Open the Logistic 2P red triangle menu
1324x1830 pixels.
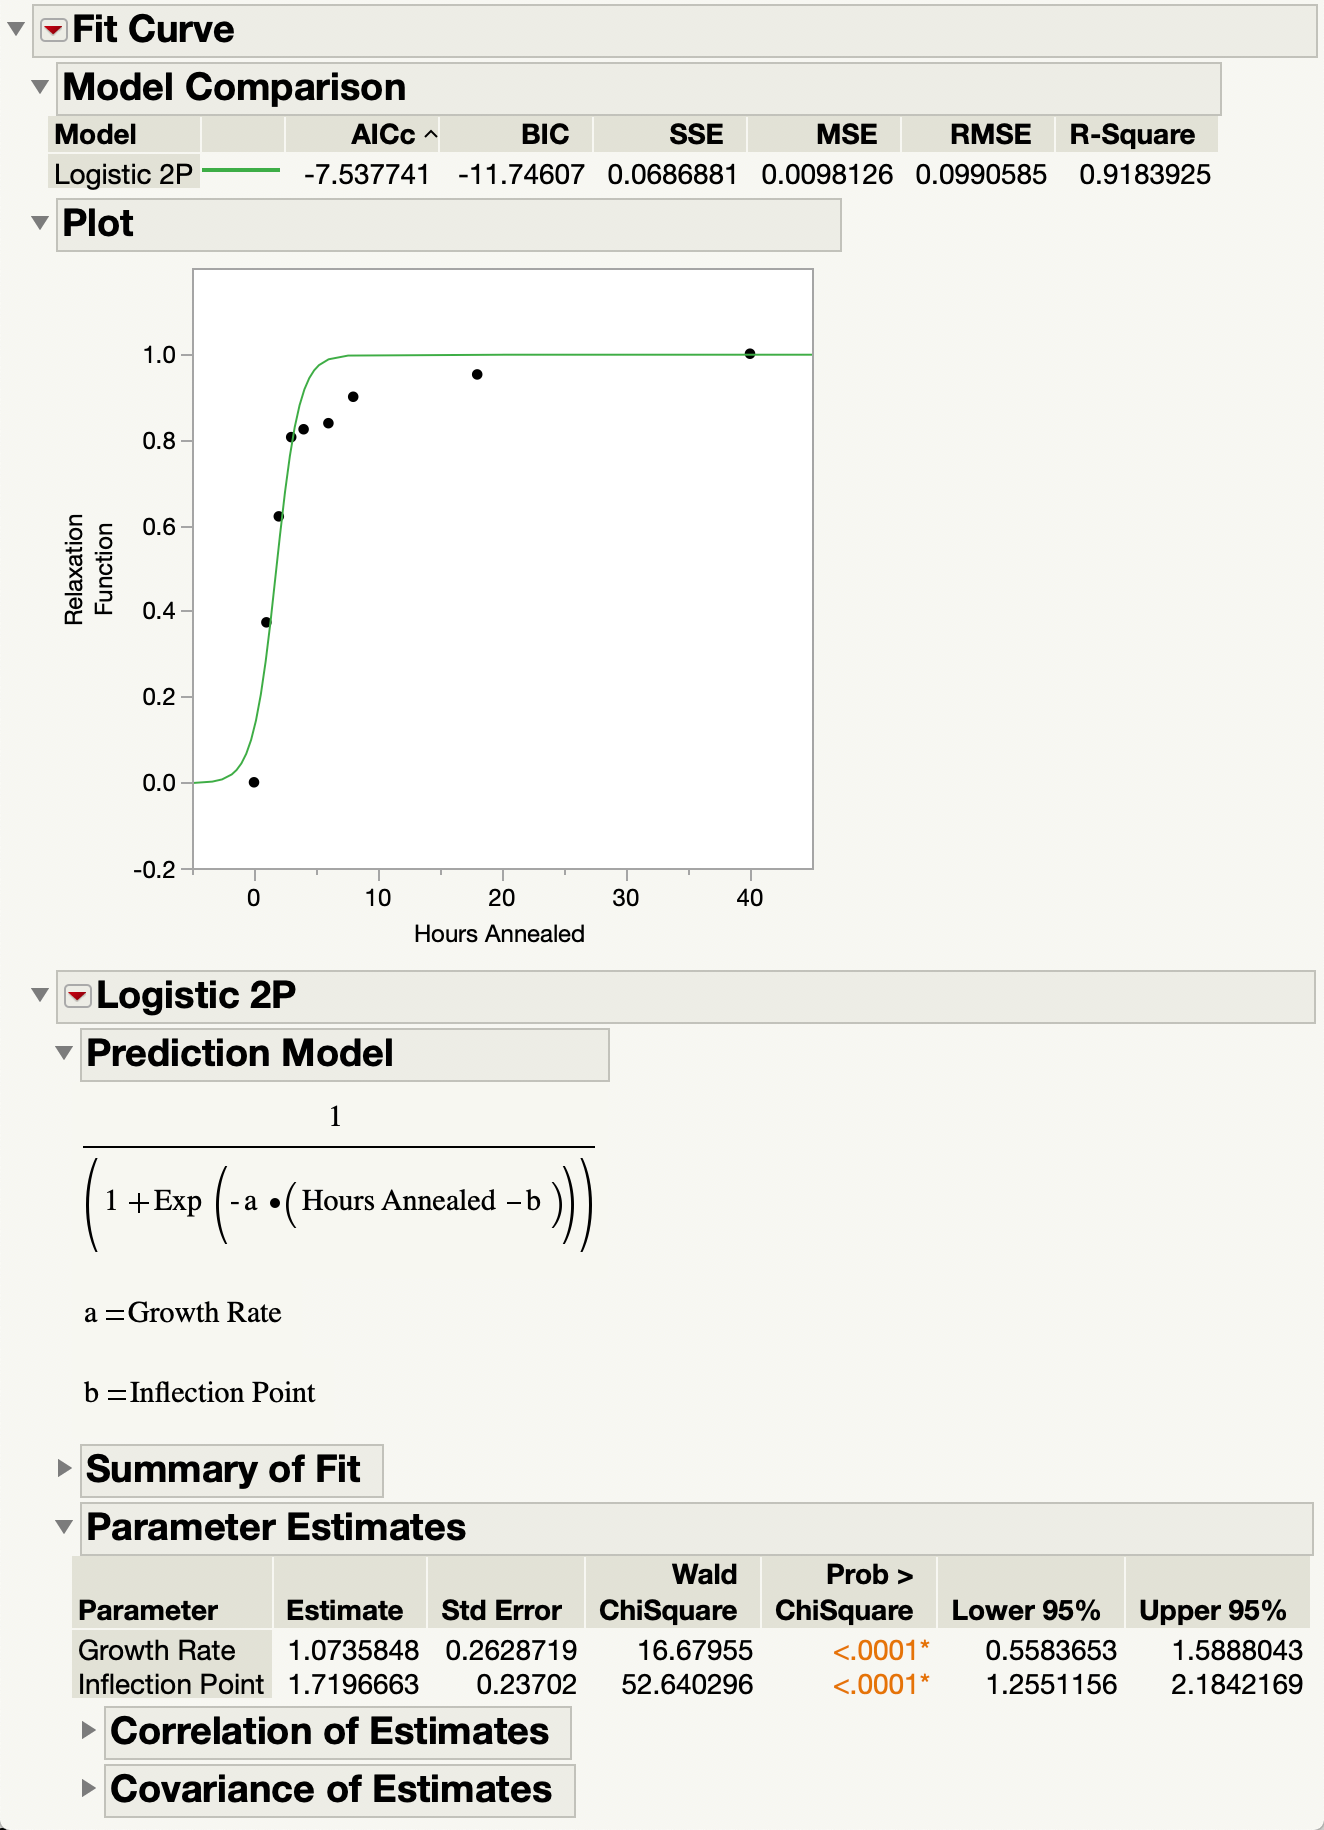coord(77,996)
